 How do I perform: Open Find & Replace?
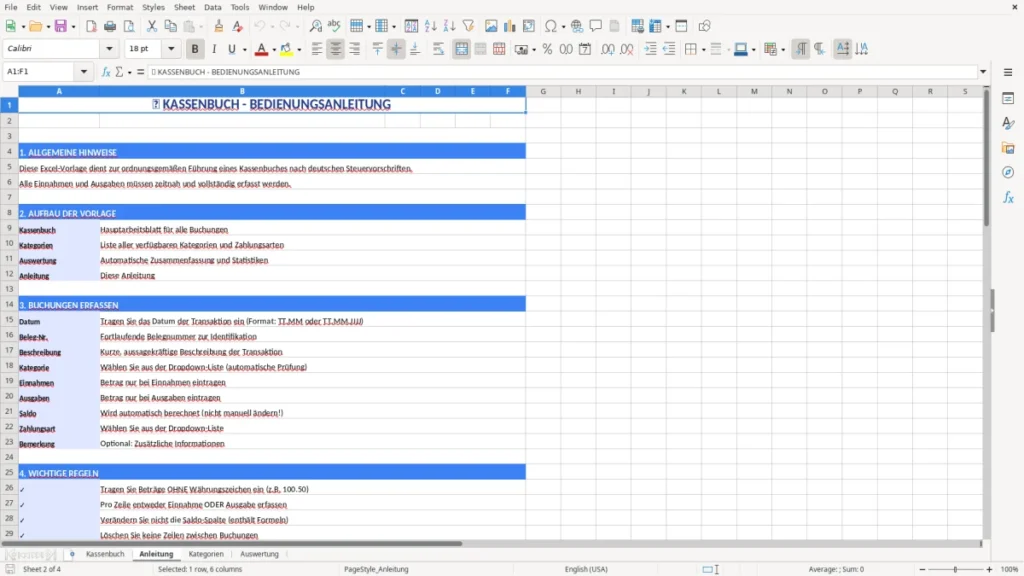tap(315, 26)
